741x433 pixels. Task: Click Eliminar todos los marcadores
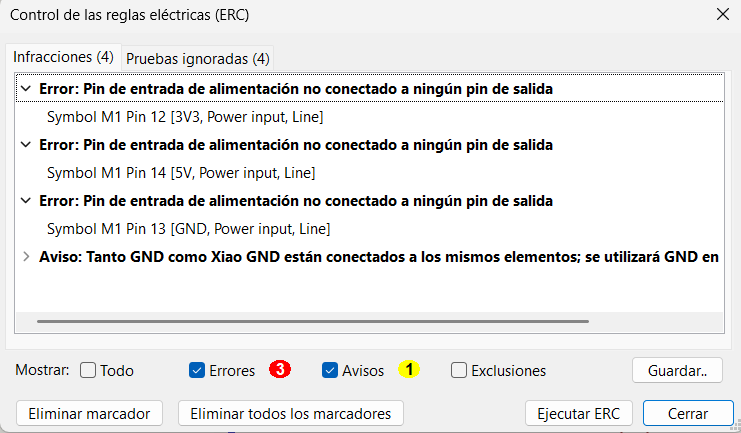(x=290, y=413)
